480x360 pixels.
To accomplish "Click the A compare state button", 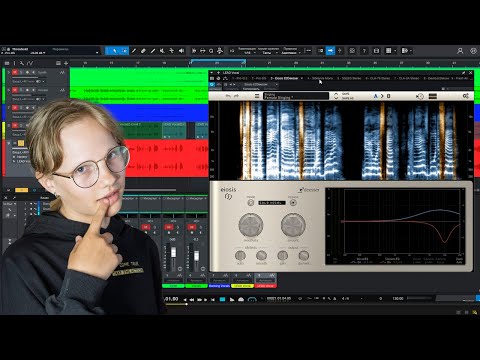I will click(375, 96).
